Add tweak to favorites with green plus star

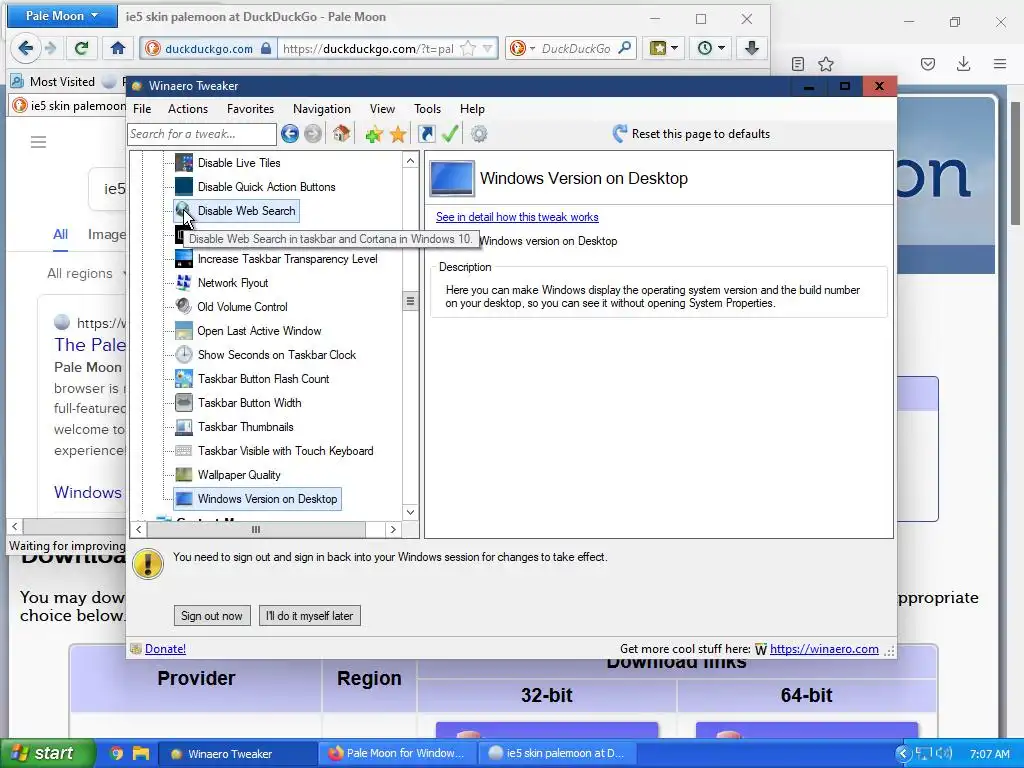click(x=374, y=135)
